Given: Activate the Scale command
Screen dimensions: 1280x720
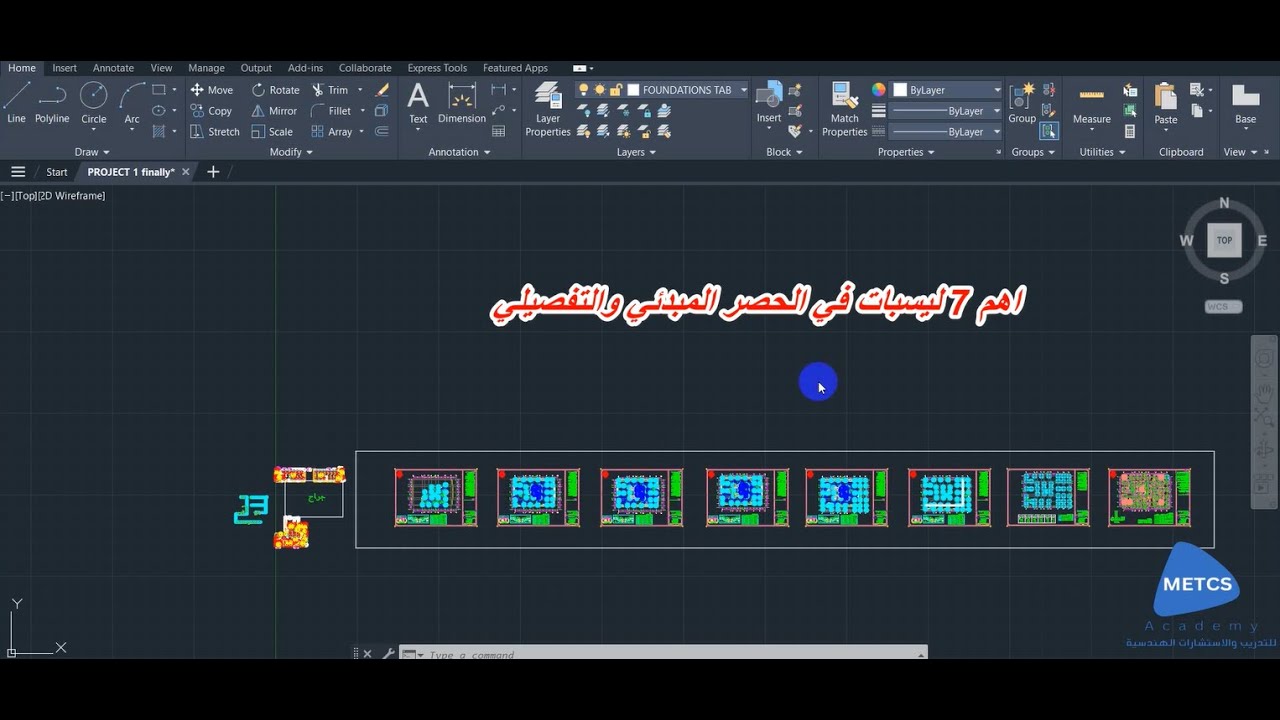Looking at the screenshot, I should point(272,132).
